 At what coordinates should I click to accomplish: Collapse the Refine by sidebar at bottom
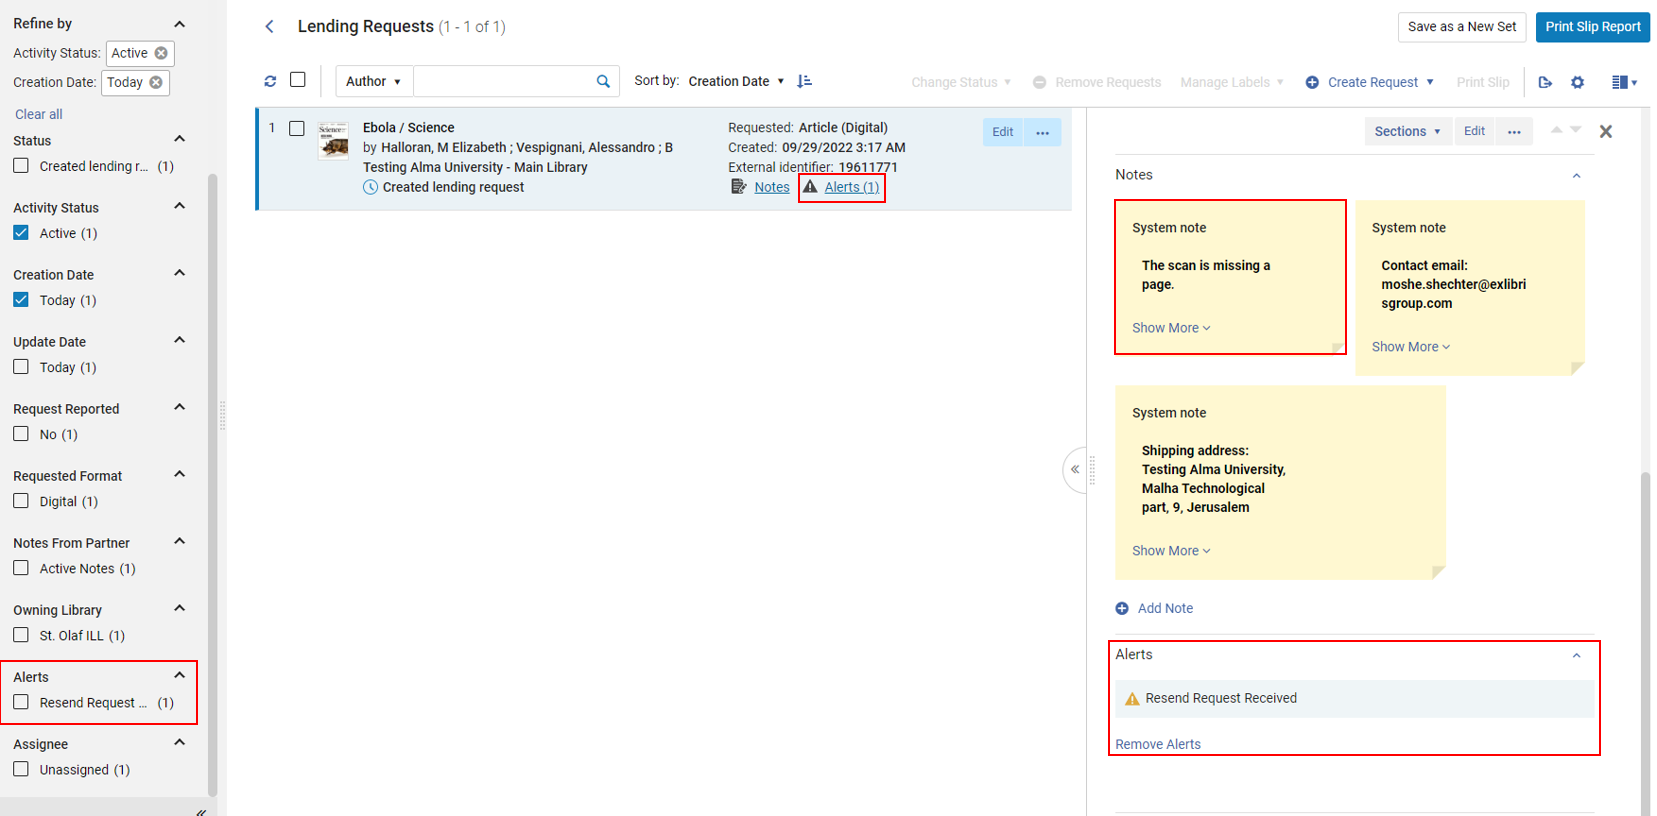pos(201,811)
